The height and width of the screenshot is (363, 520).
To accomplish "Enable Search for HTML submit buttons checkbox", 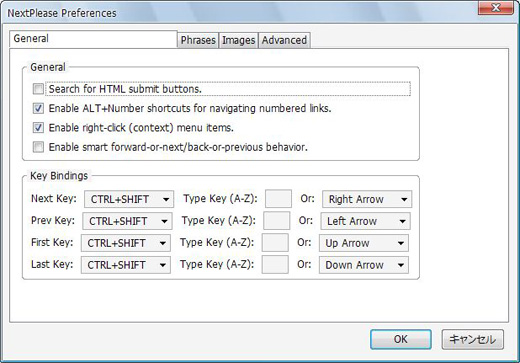I will point(38,89).
